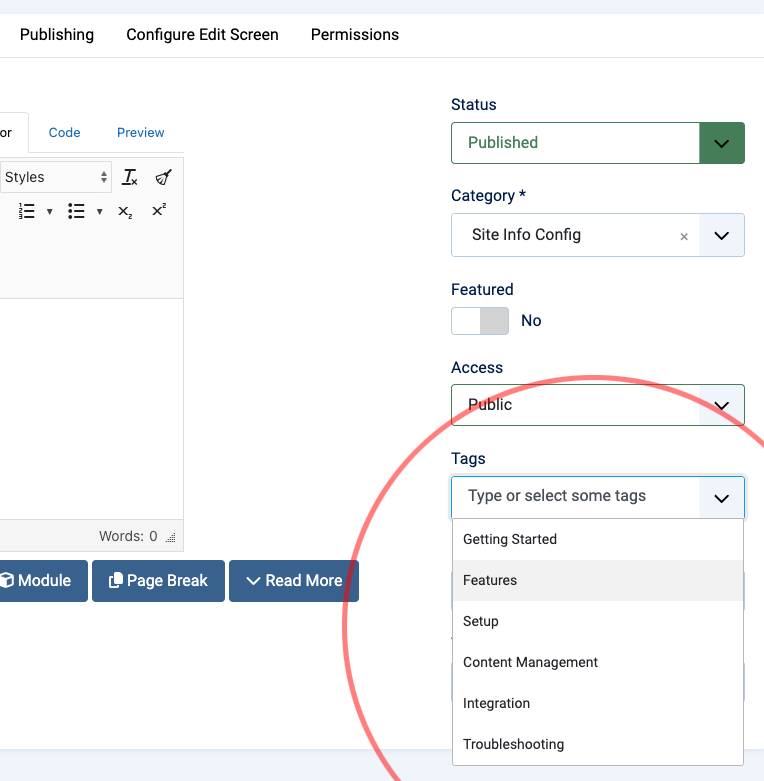The height and width of the screenshot is (781, 764).
Task: Apply superscript formatting
Action: point(159,211)
